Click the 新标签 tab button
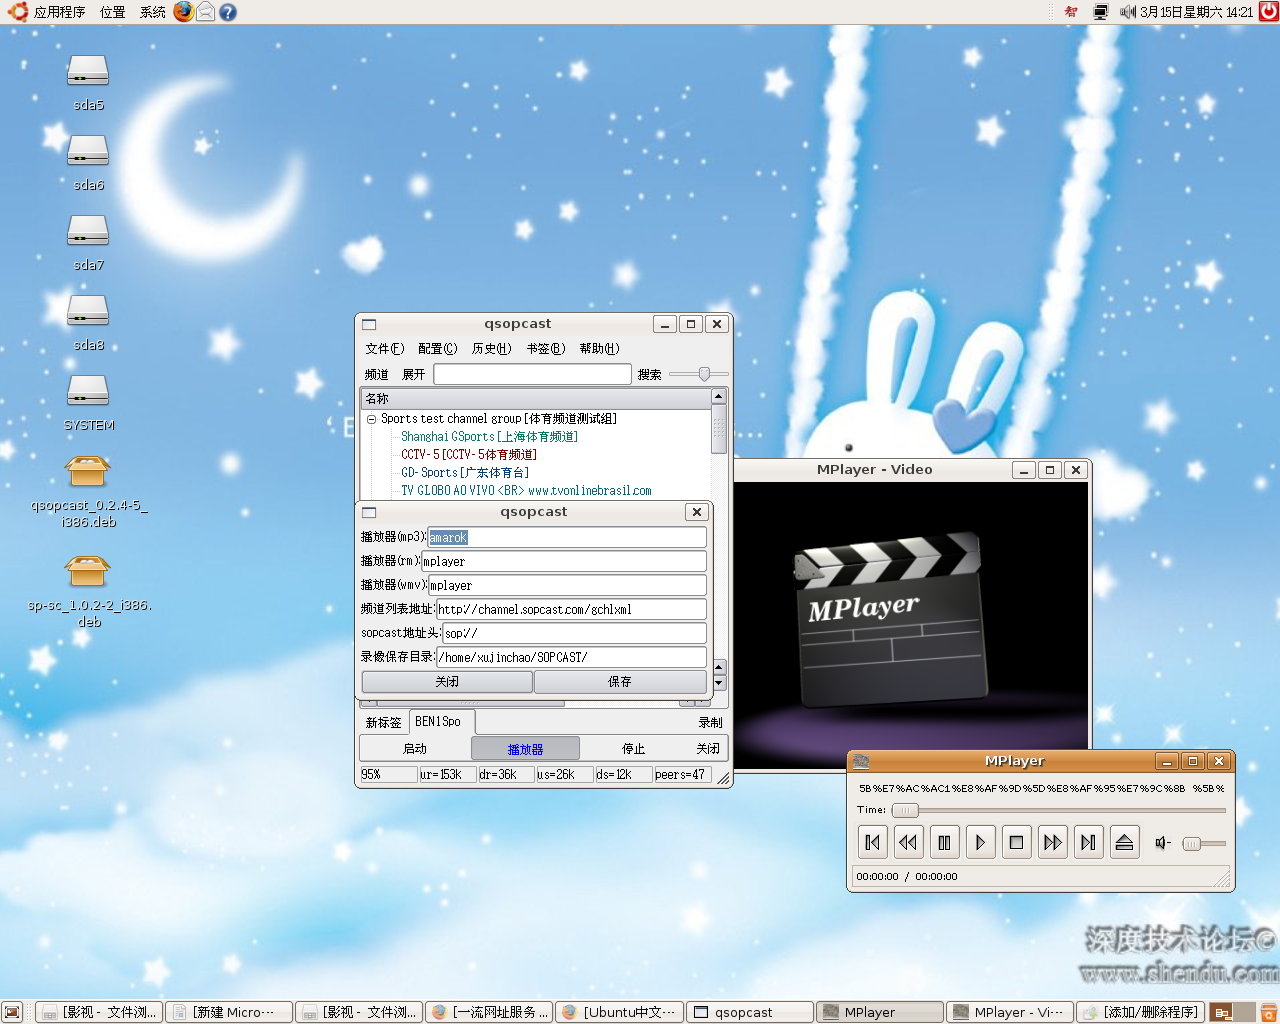 pos(383,722)
